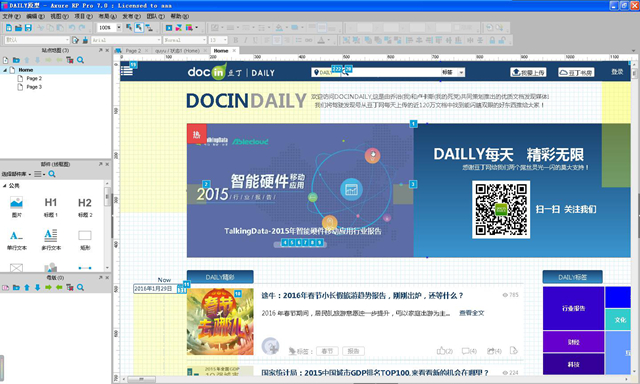Open the widget library view options dropdown
The image size is (640, 384).
tap(40, 174)
